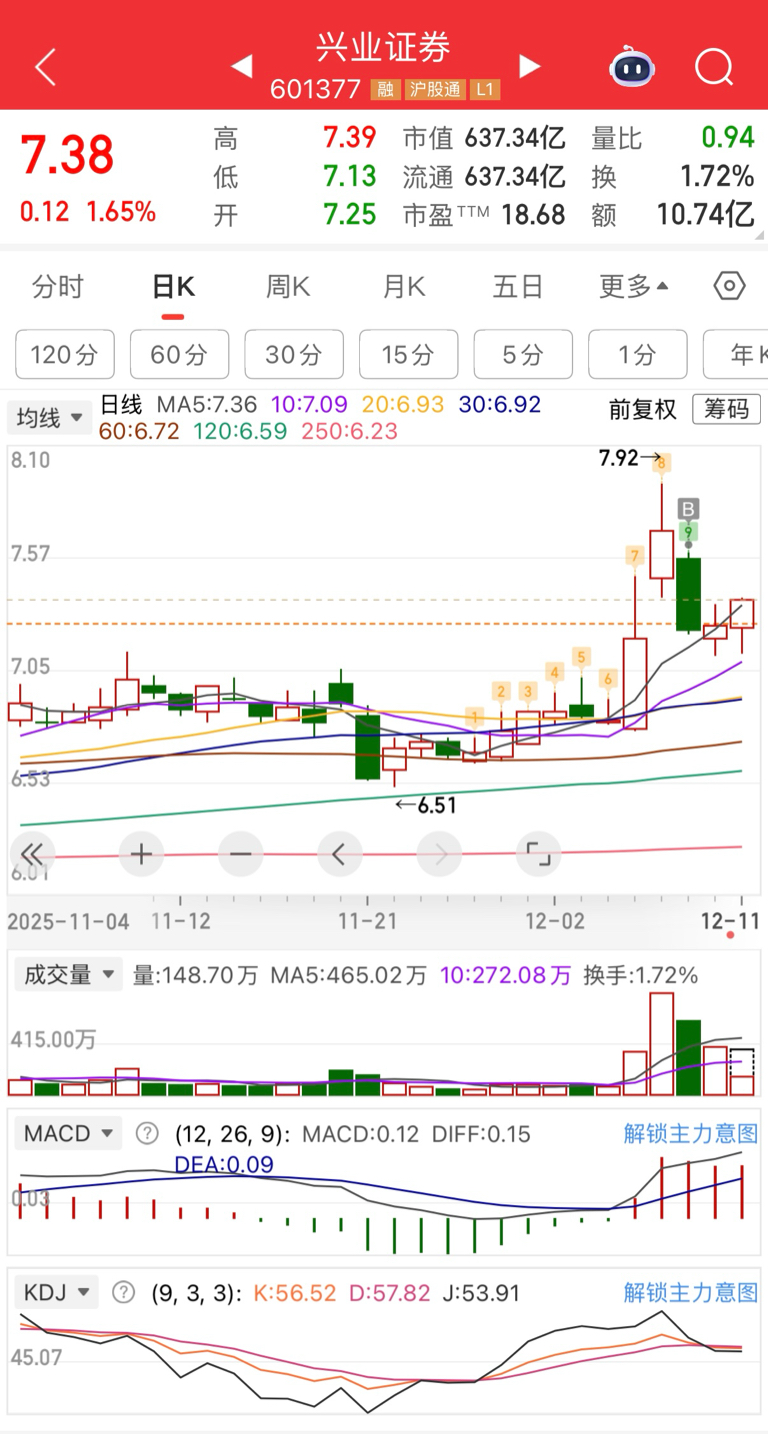The height and width of the screenshot is (1435, 768).
Task: Open MACD indicator dropdown
Action: tap(68, 1134)
